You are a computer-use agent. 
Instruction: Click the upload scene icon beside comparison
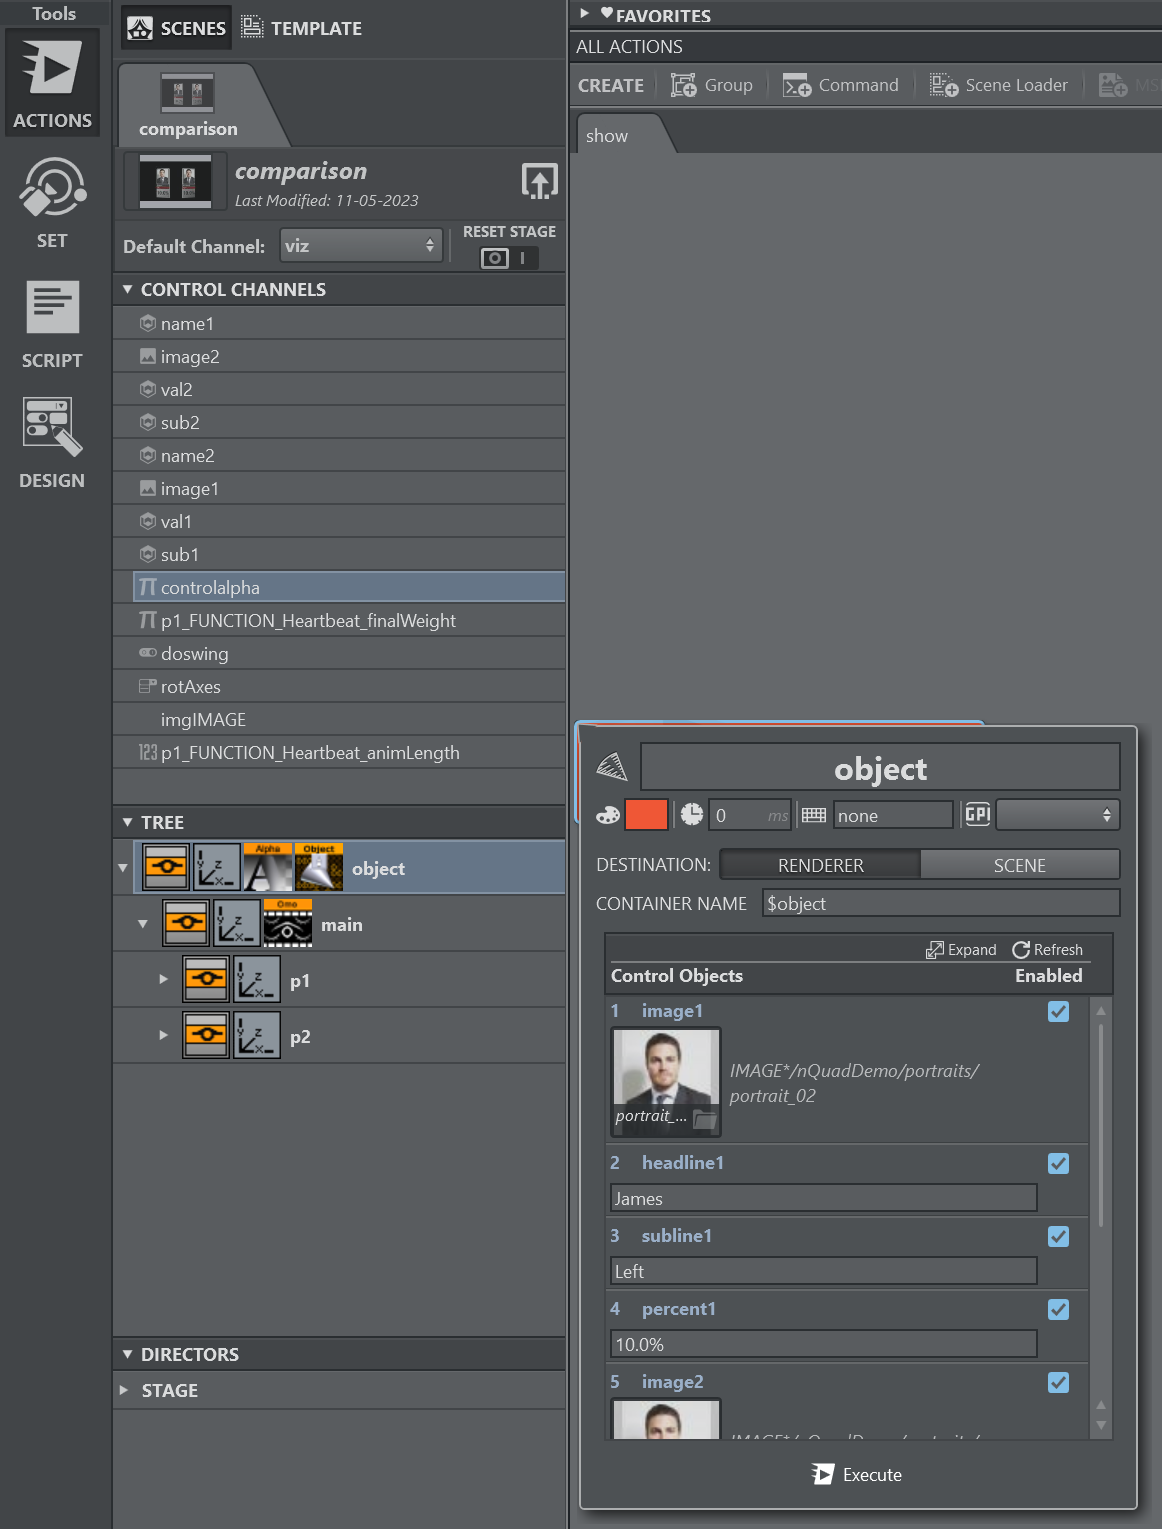[539, 181]
